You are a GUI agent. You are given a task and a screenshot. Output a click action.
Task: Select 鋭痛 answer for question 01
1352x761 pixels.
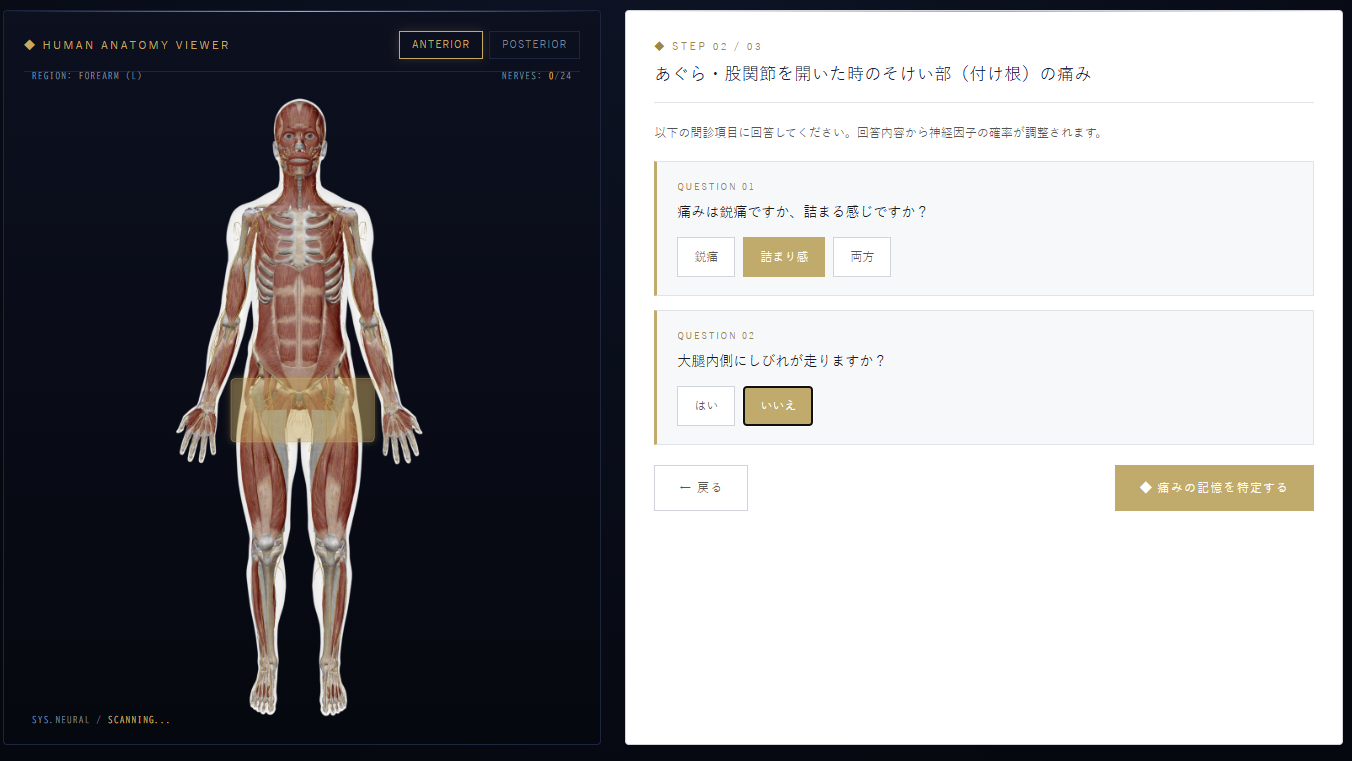pos(706,257)
